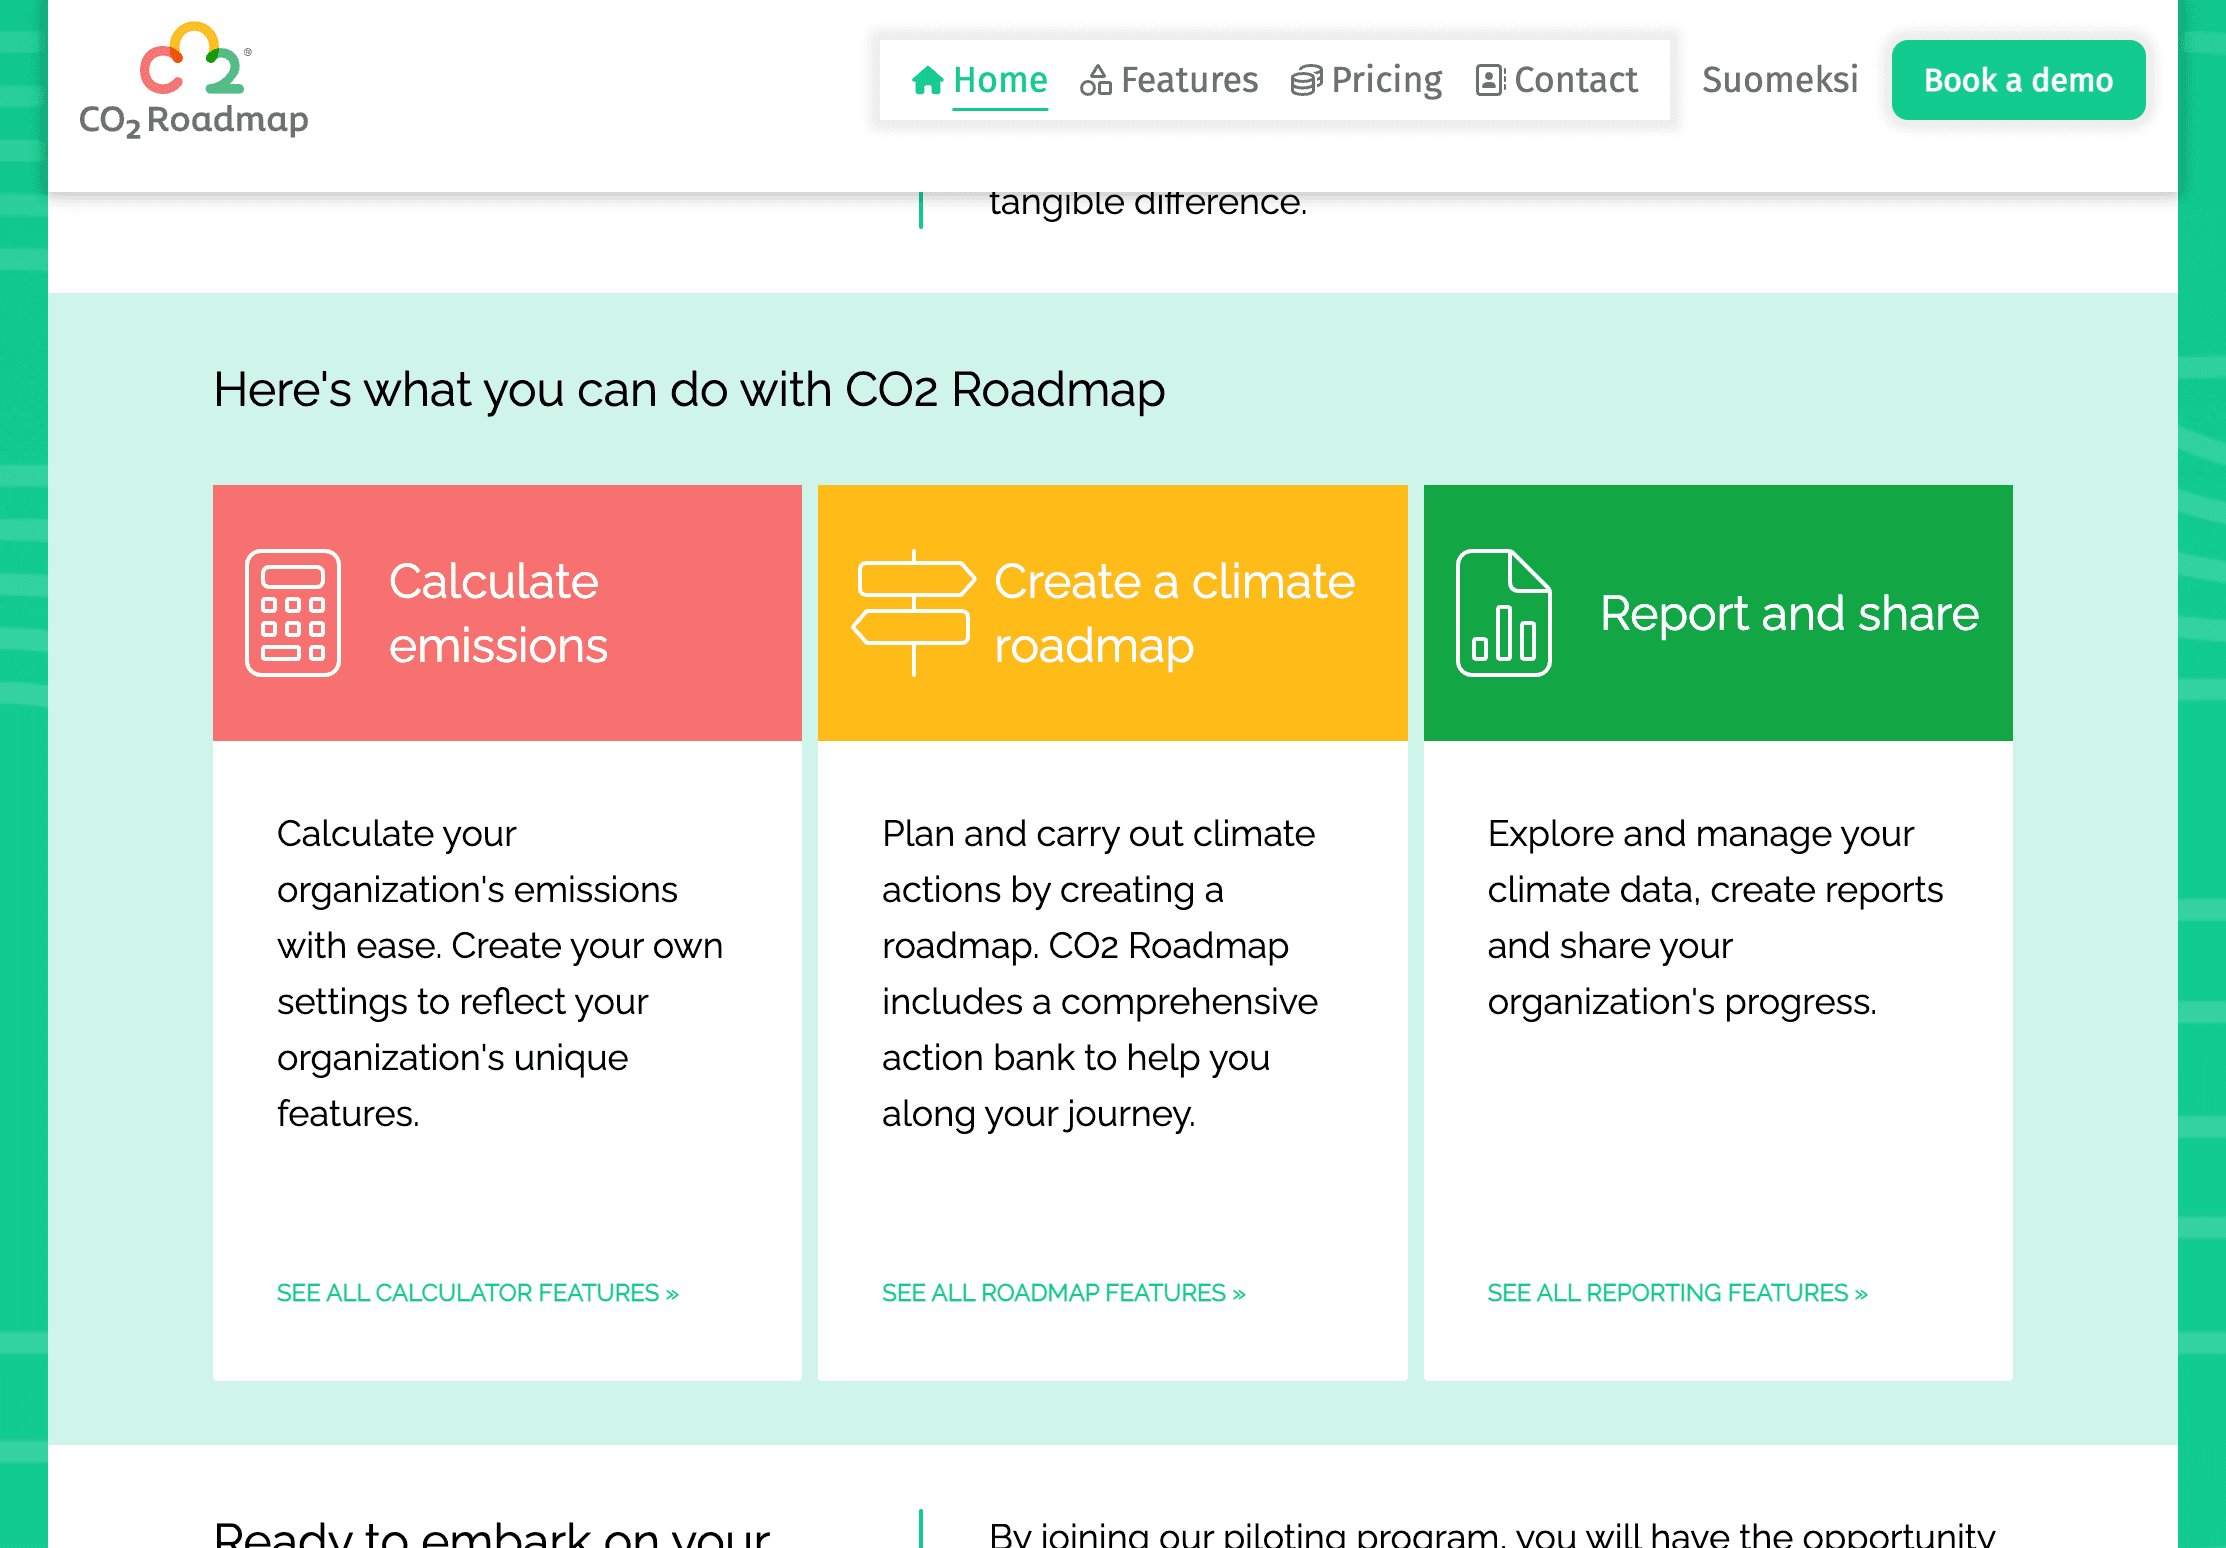Click the contact card icon in navigation
This screenshot has width=2226, height=1548.
coord(1489,79)
